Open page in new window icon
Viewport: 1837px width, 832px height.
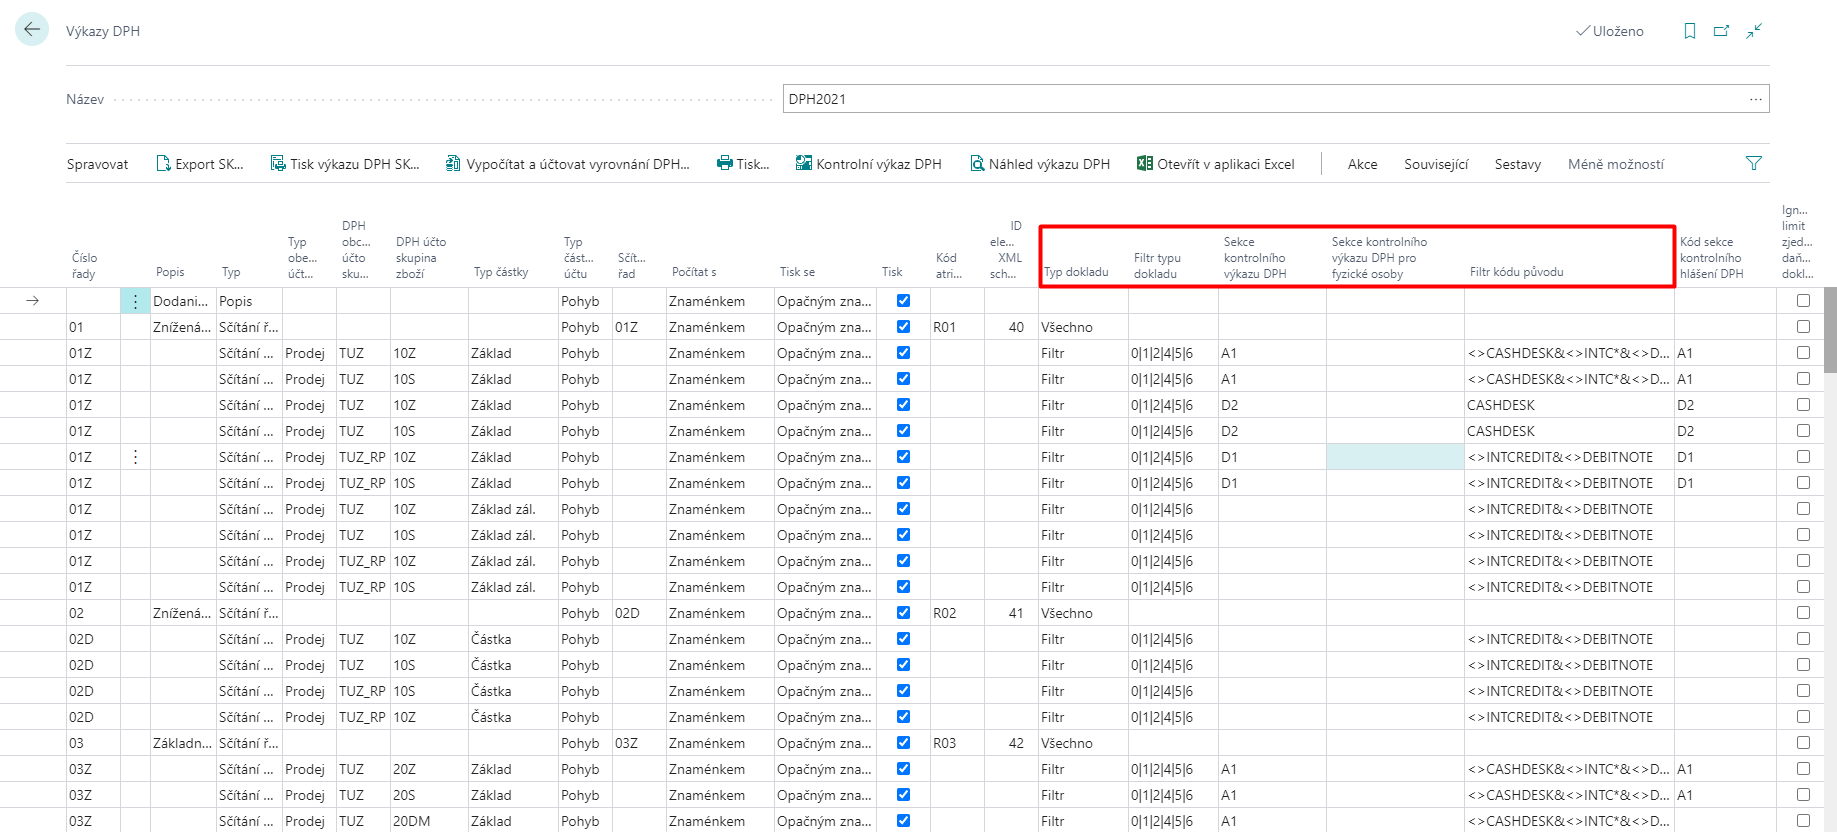[x=1721, y=31]
